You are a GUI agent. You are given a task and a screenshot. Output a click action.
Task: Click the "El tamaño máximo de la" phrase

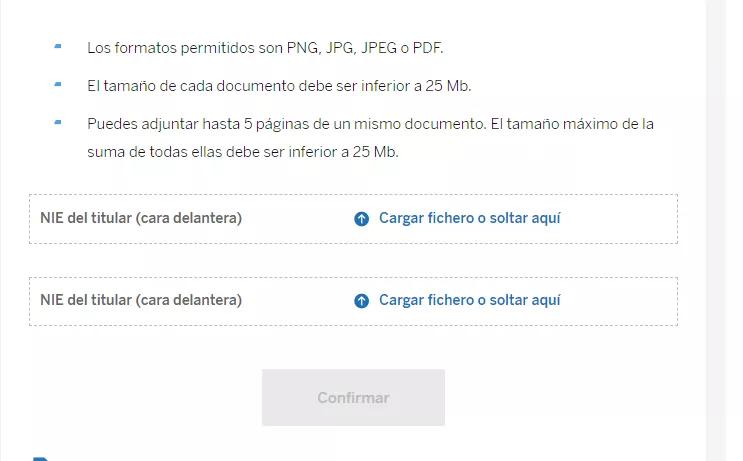pos(572,124)
